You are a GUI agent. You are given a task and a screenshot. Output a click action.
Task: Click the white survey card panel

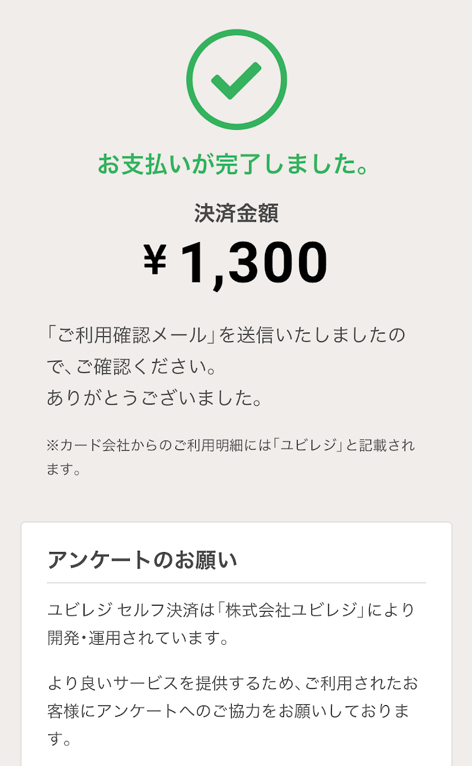tap(236, 644)
